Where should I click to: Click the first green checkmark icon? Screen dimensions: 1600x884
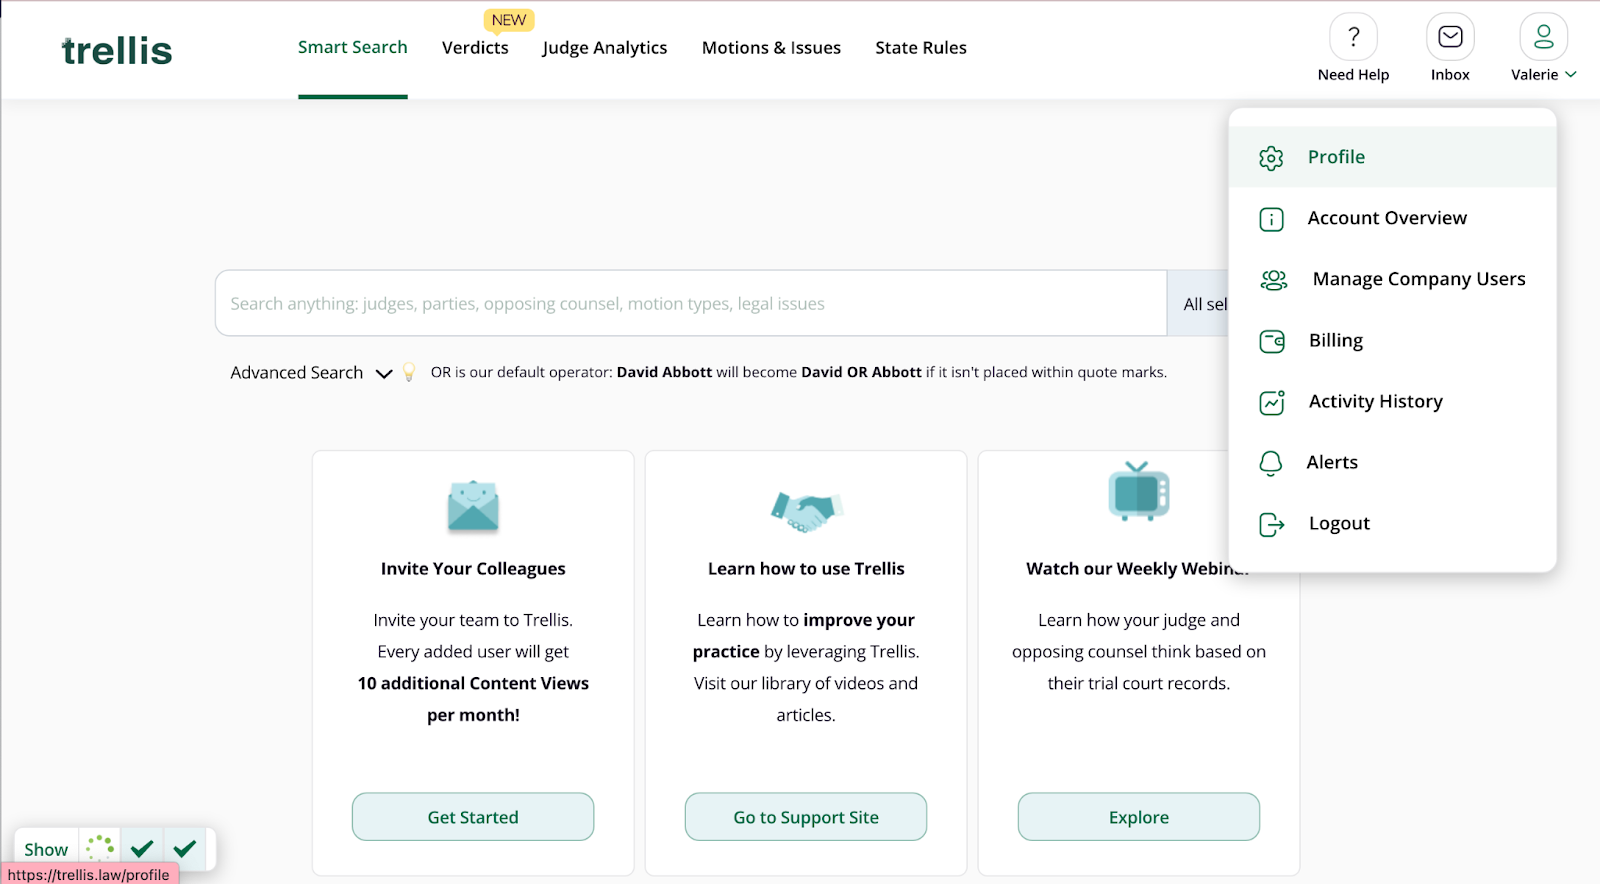(142, 848)
